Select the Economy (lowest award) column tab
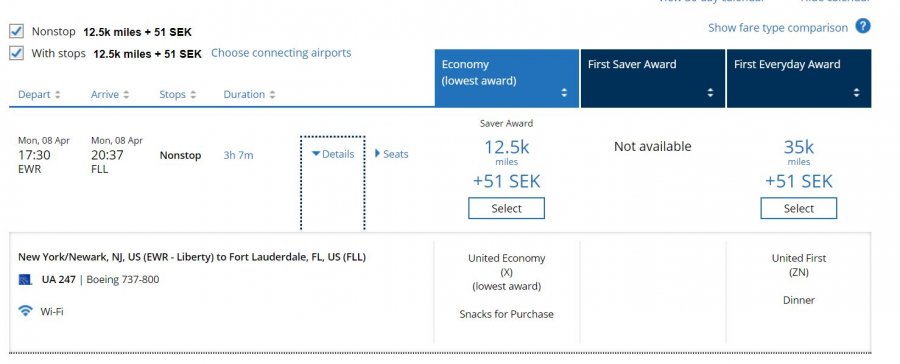 coord(507,78)
